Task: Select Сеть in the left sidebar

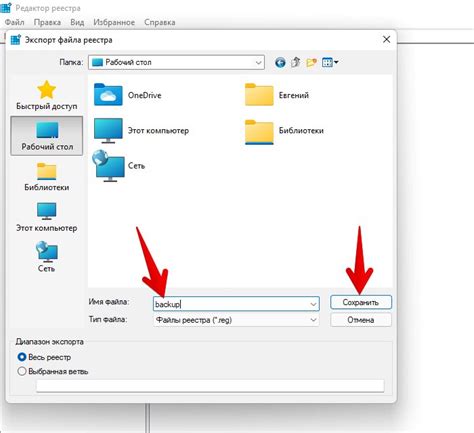Action: (47, 257)
